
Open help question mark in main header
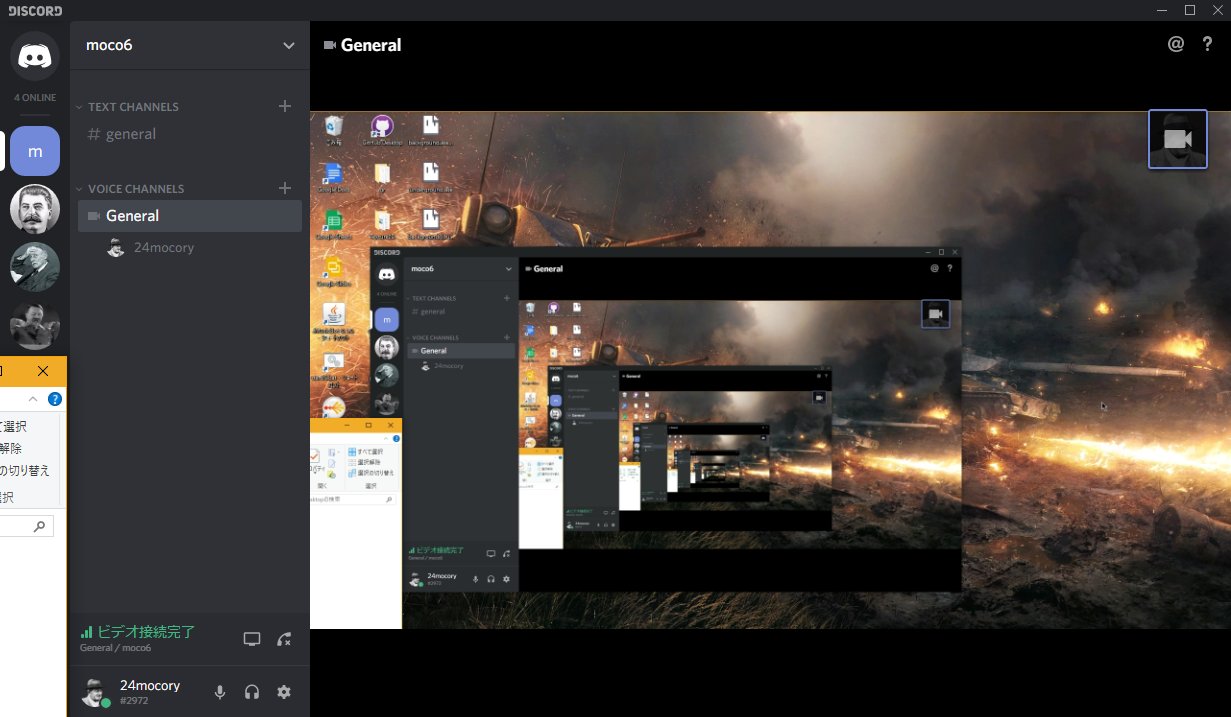click(1207, 44)
